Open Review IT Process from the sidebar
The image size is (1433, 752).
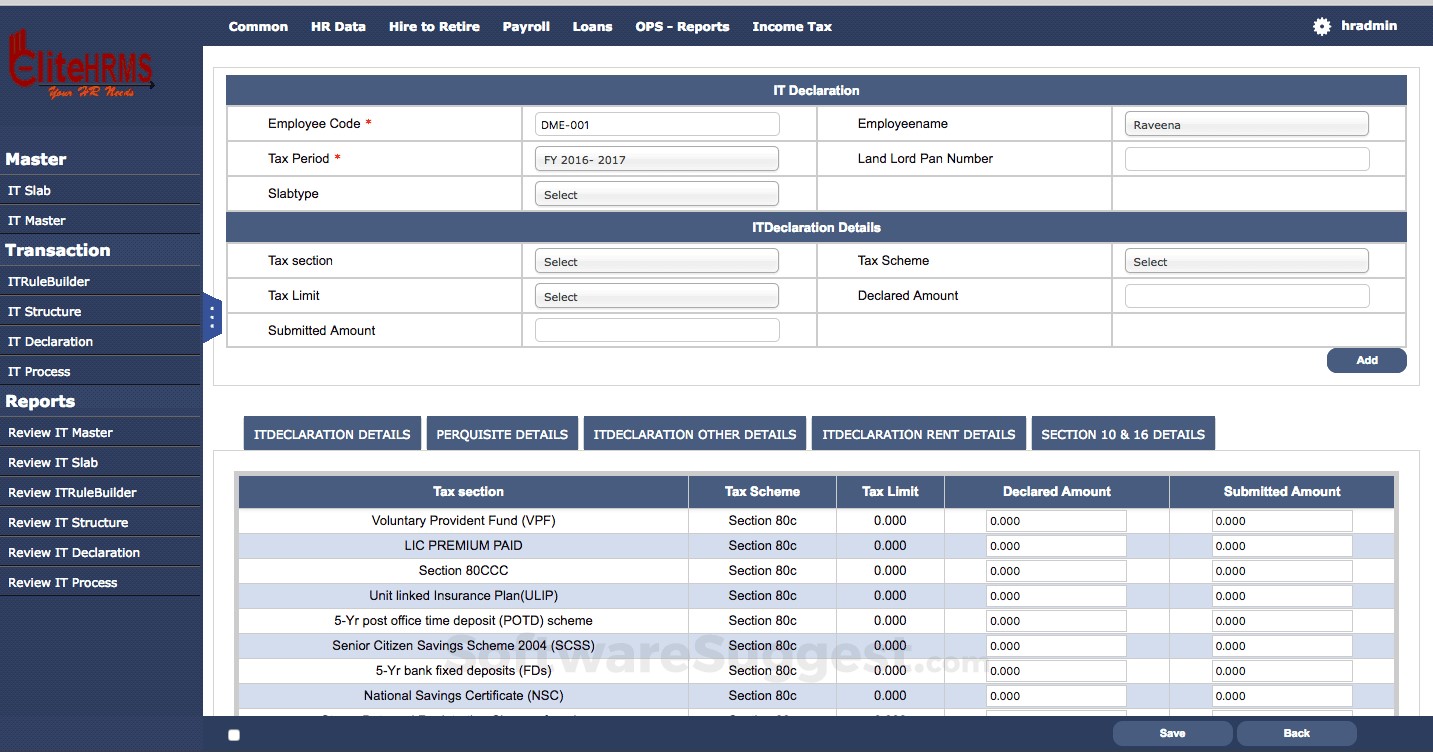click(63, 581)
